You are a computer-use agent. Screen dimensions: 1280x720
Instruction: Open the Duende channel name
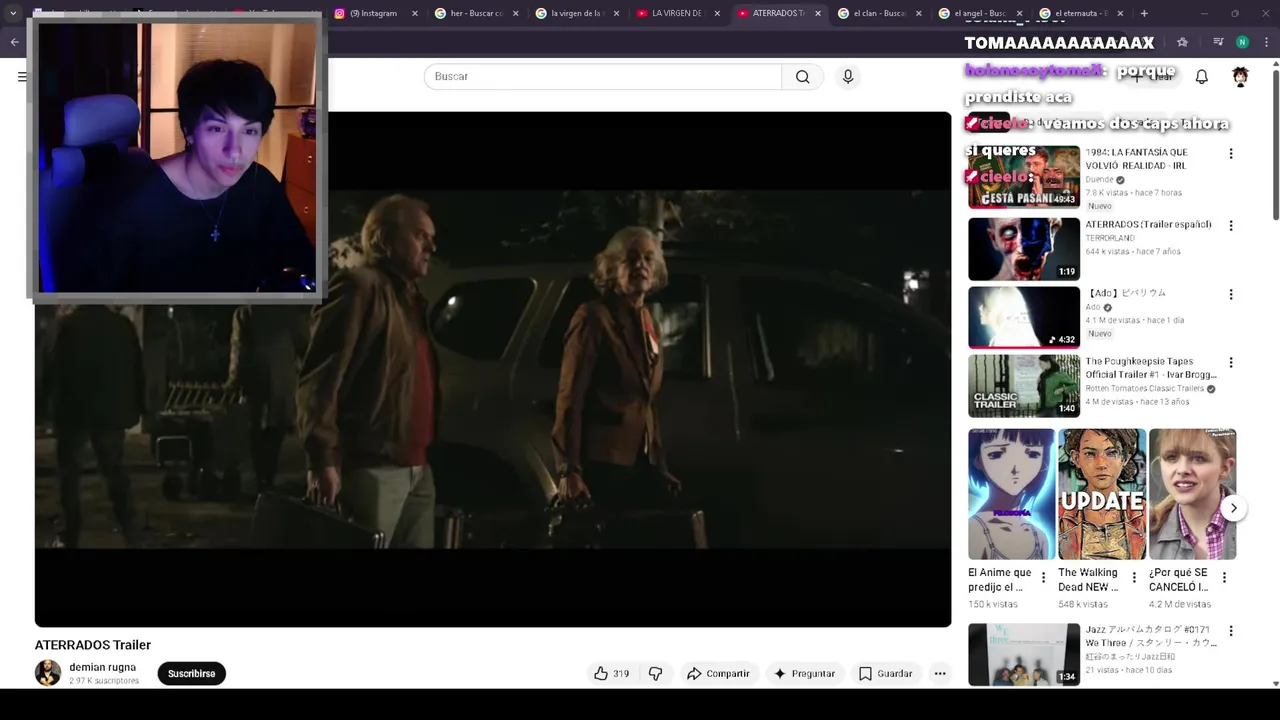(x=1099, y=180)
